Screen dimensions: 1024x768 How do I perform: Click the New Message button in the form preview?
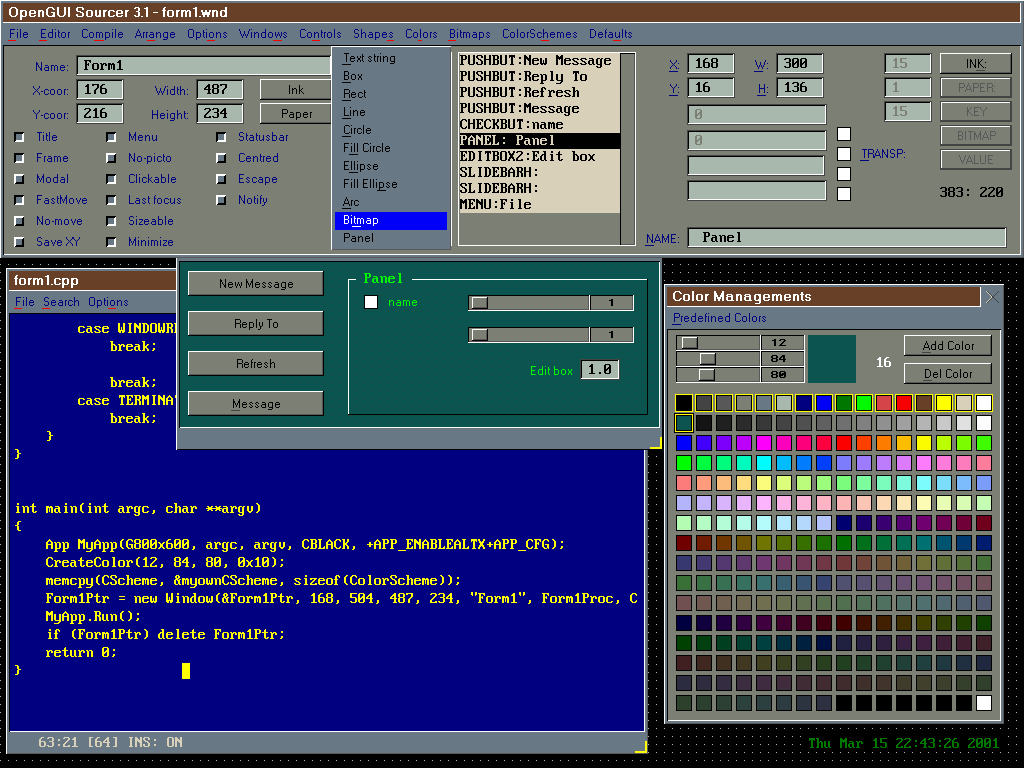pos(256,284)
